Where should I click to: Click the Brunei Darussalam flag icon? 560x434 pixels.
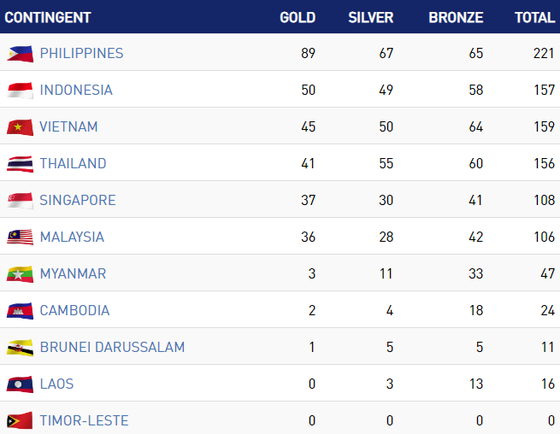20,348
